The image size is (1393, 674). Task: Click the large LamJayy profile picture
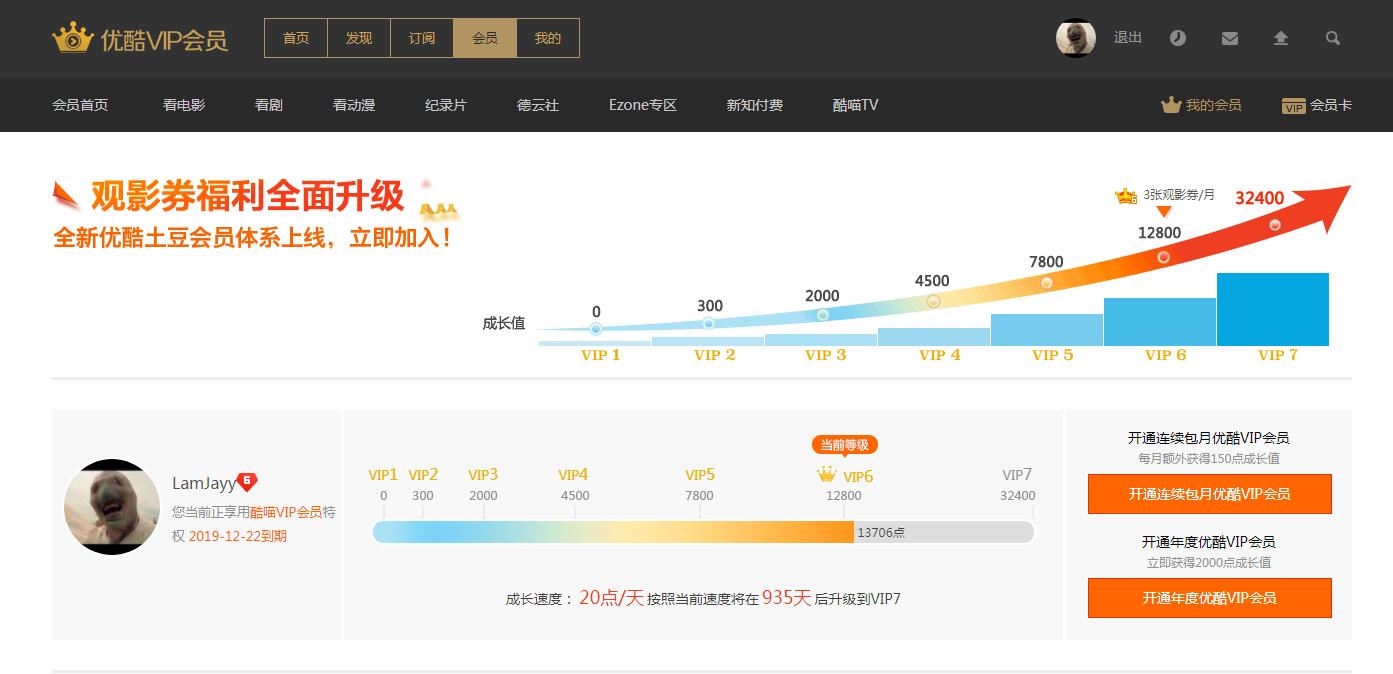tap(112, 507)
